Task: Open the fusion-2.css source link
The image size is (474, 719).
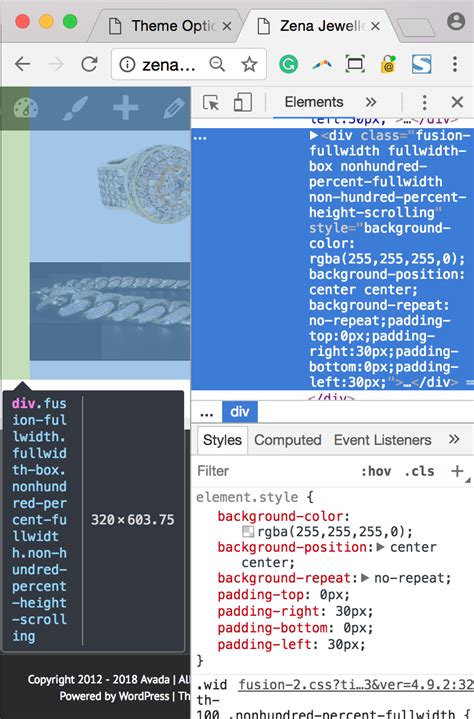Action: (356, 685)
